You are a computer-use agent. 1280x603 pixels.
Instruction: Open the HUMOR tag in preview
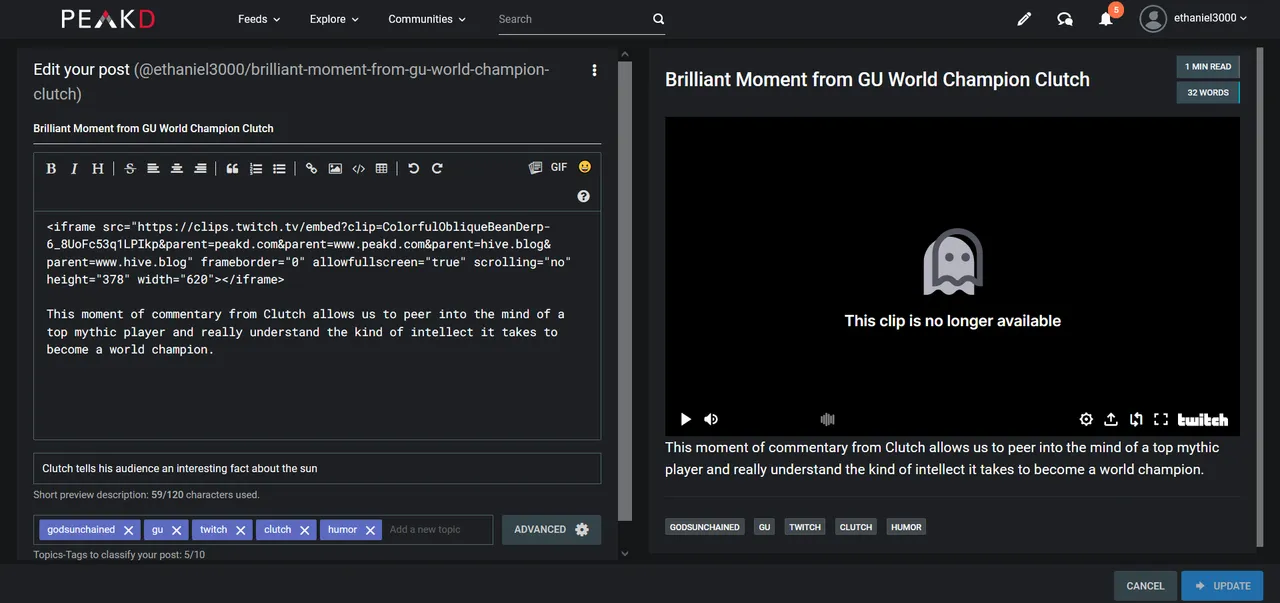coord(906,527)
